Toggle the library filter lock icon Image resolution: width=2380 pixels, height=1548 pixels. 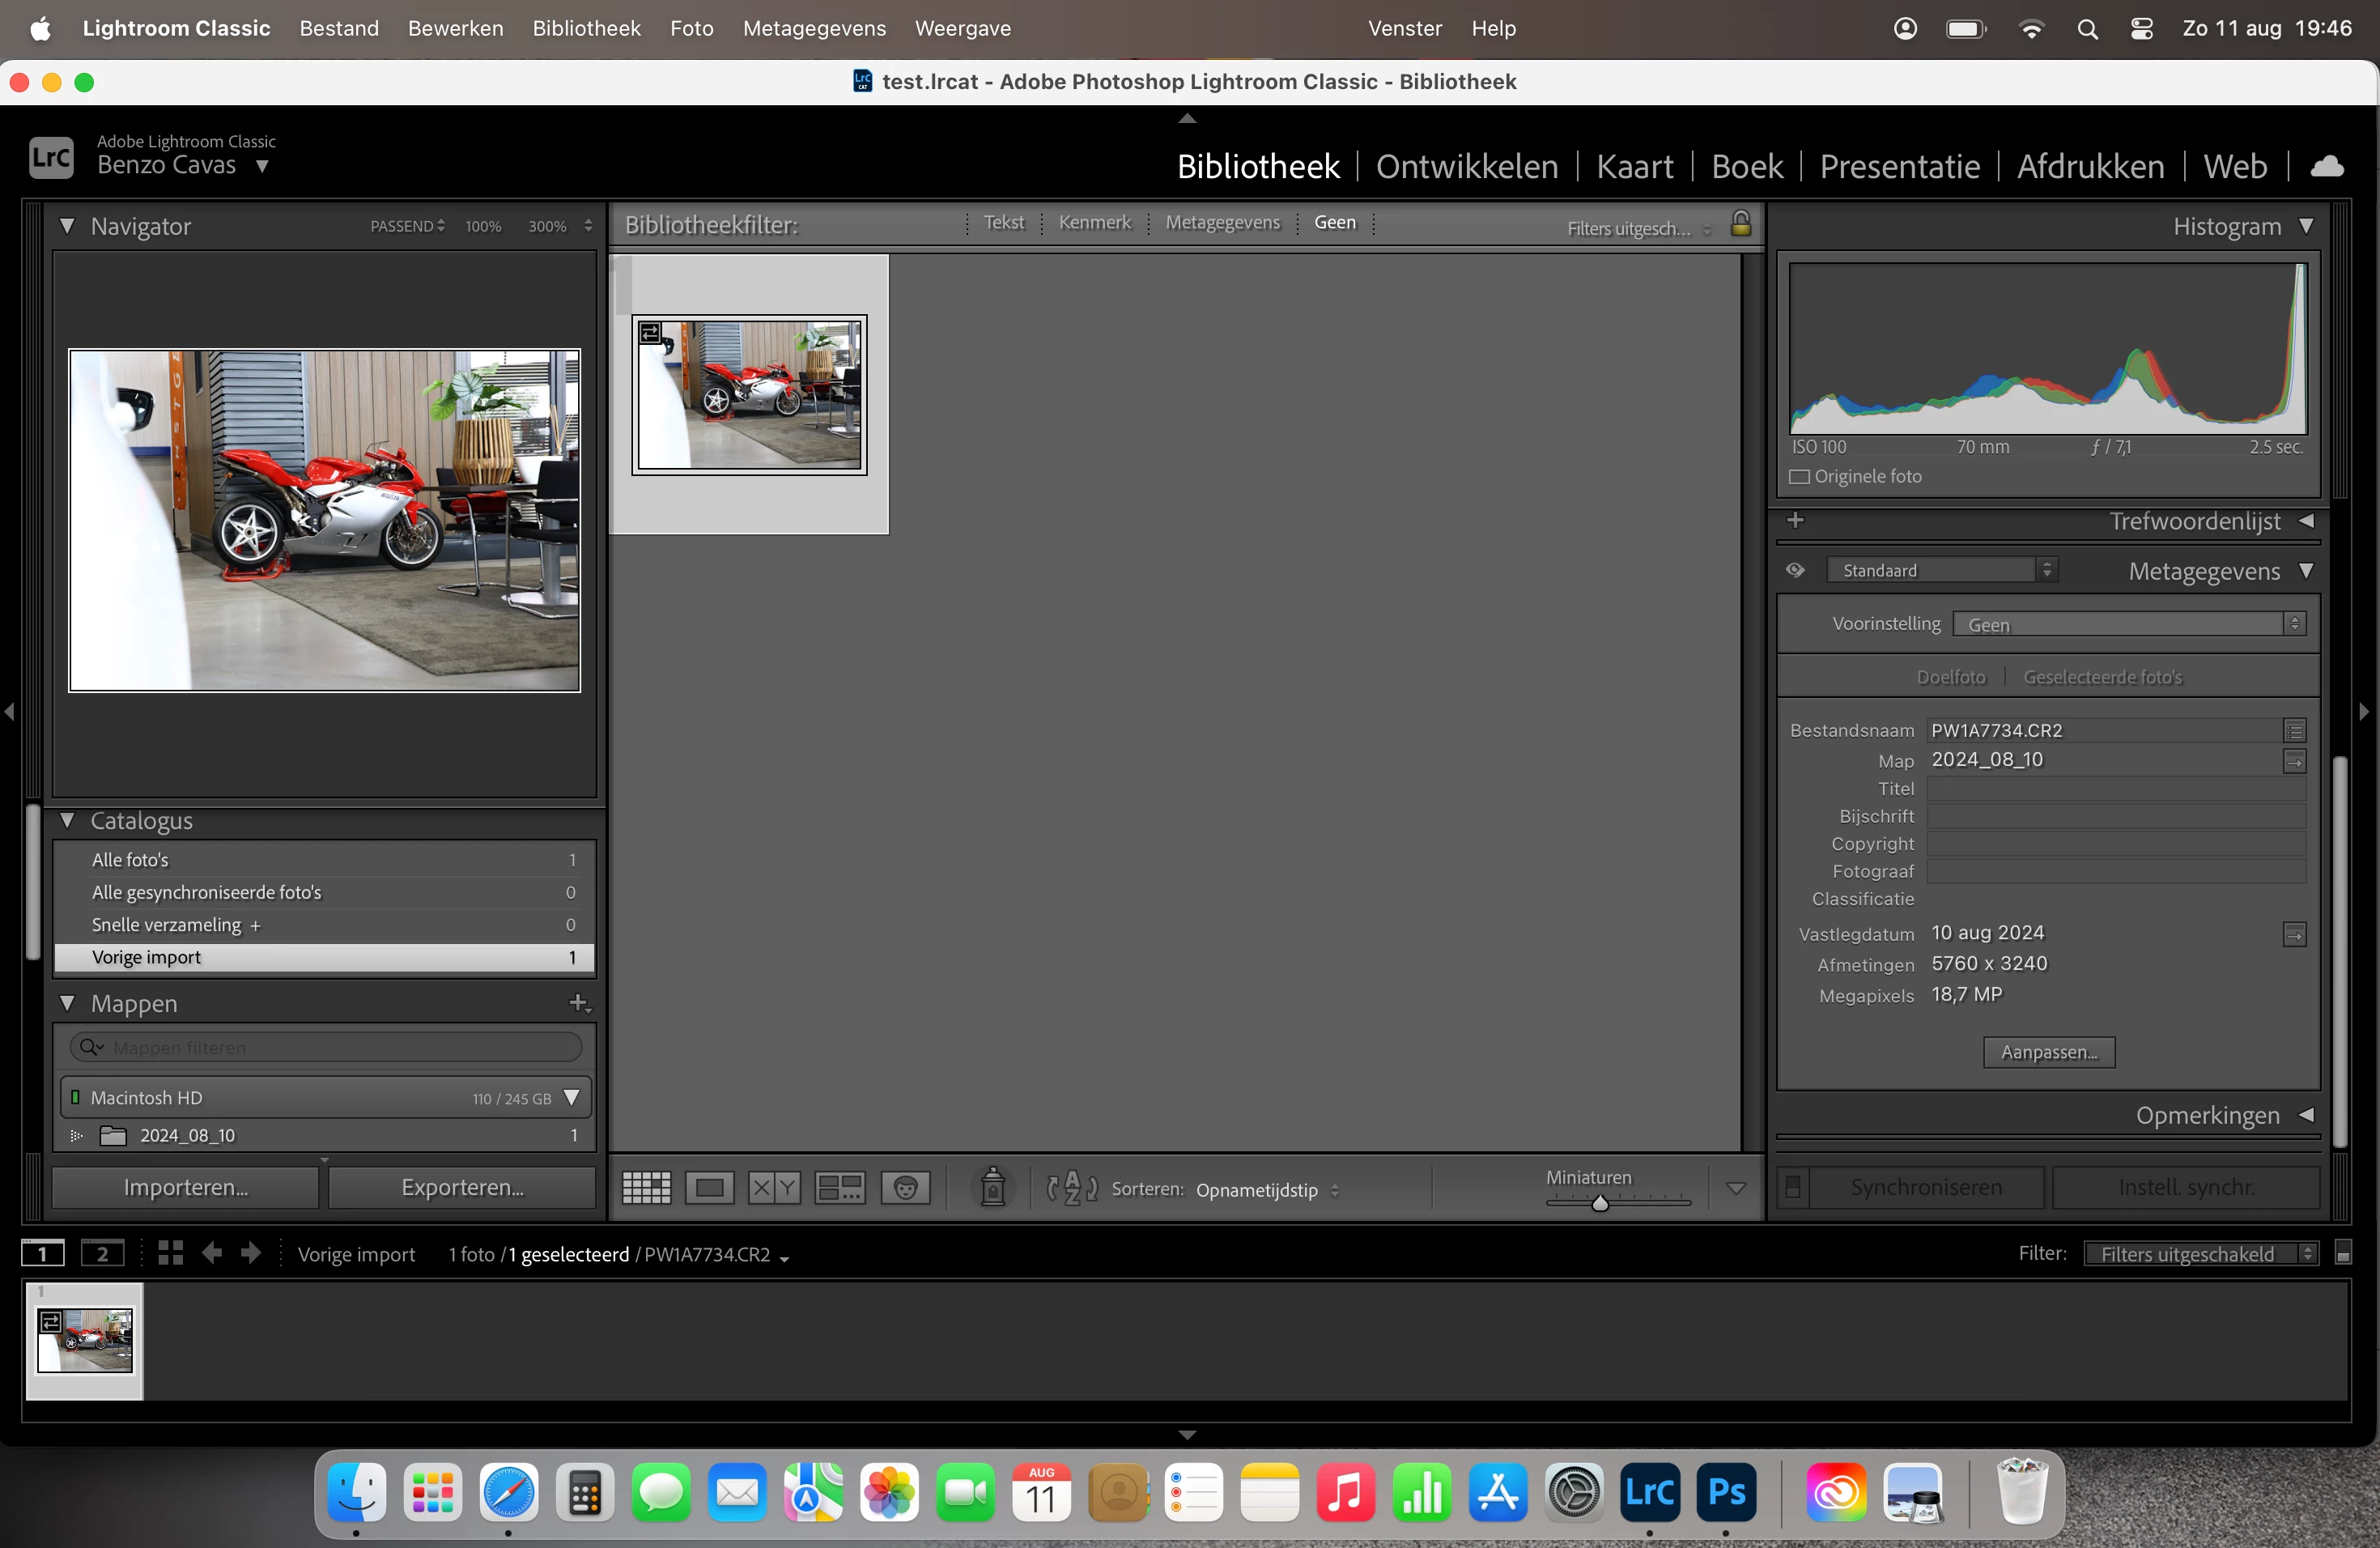[1741, 223]
